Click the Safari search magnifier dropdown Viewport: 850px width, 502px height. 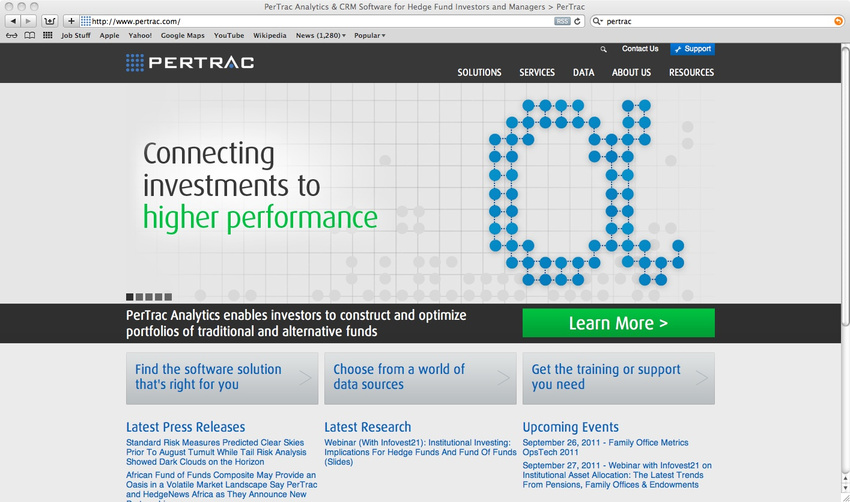tap(598, 21)
